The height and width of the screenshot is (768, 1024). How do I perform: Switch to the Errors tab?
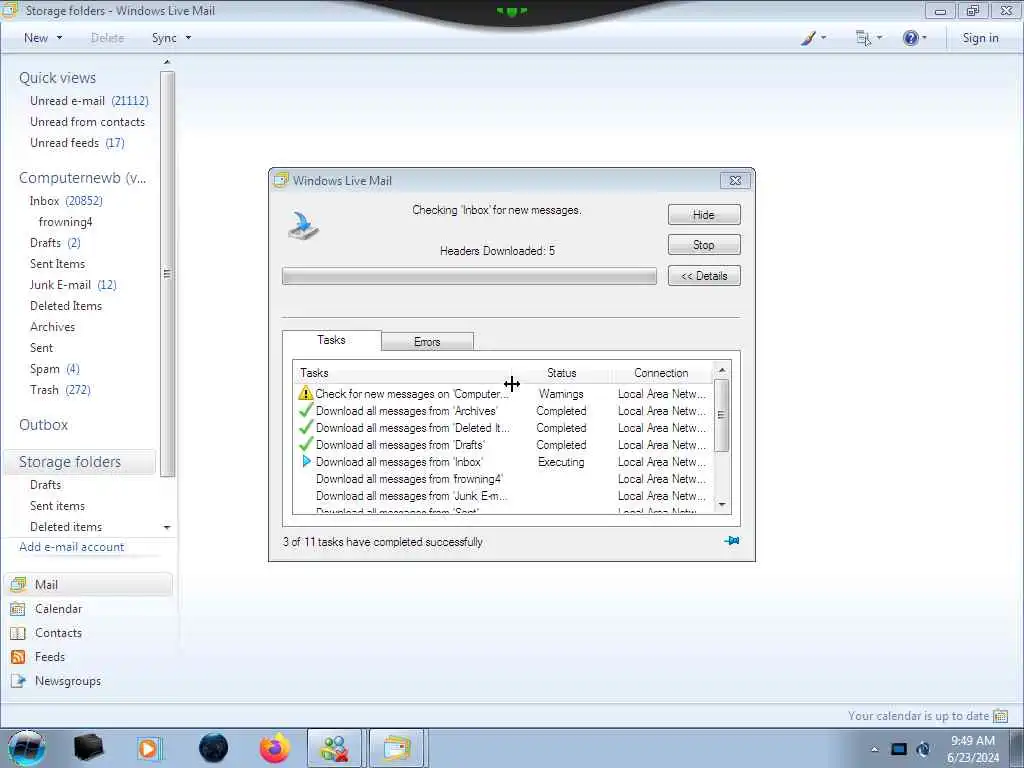pos(427,342)
